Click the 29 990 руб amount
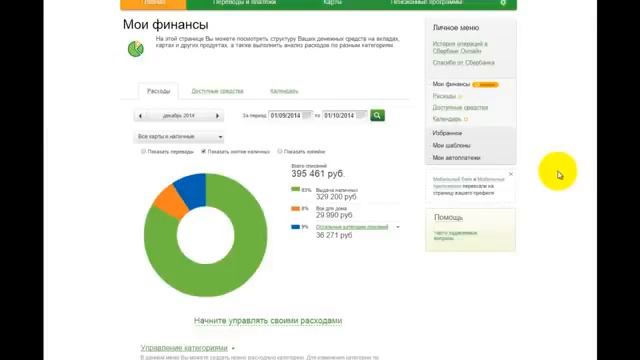The height and width of the screenshot is (360, 640). click(334, 215)
